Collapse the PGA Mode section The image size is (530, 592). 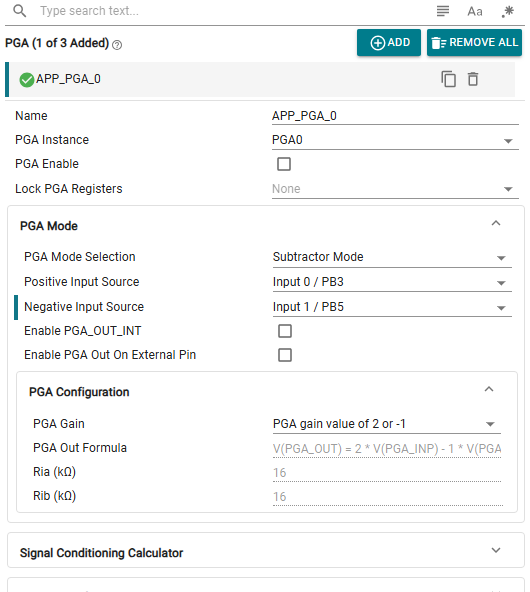click(496, 223)
